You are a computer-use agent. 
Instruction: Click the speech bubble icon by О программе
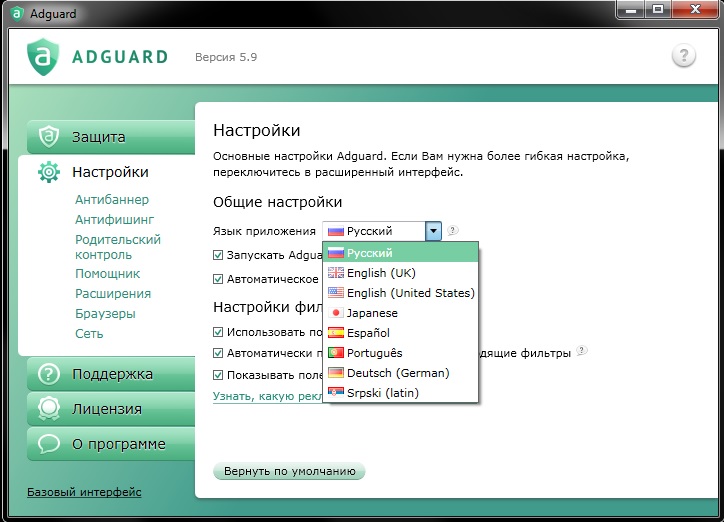pyautogui.click(x=48, y=444)
